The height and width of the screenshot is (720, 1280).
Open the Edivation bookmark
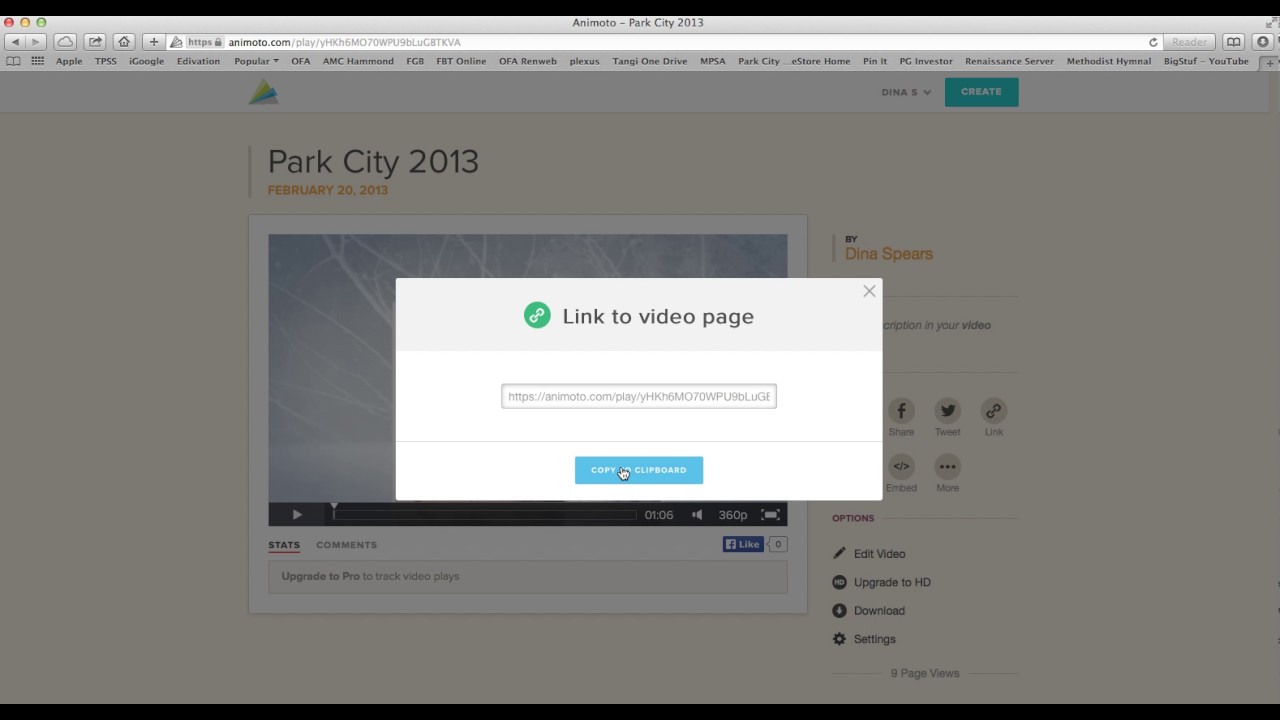[198, 61]
